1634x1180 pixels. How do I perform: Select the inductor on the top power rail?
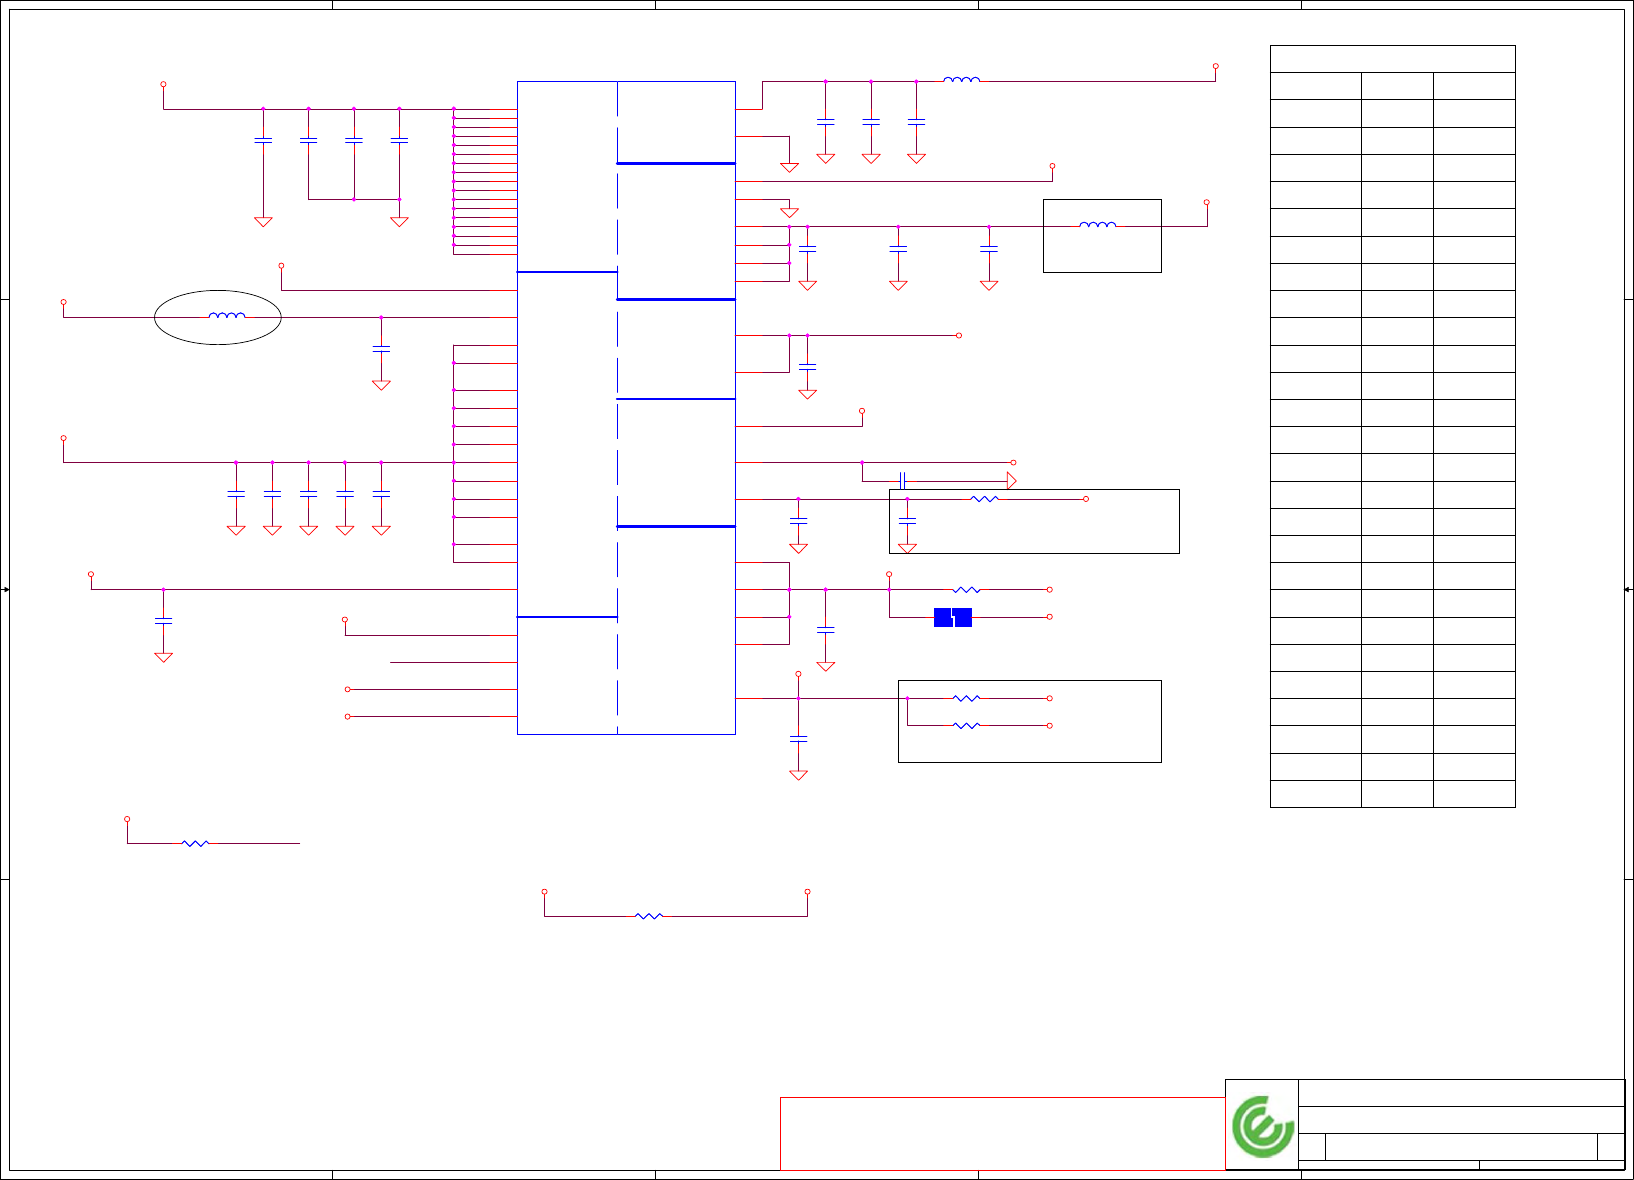pyautogui.click(x=962, y=79)
